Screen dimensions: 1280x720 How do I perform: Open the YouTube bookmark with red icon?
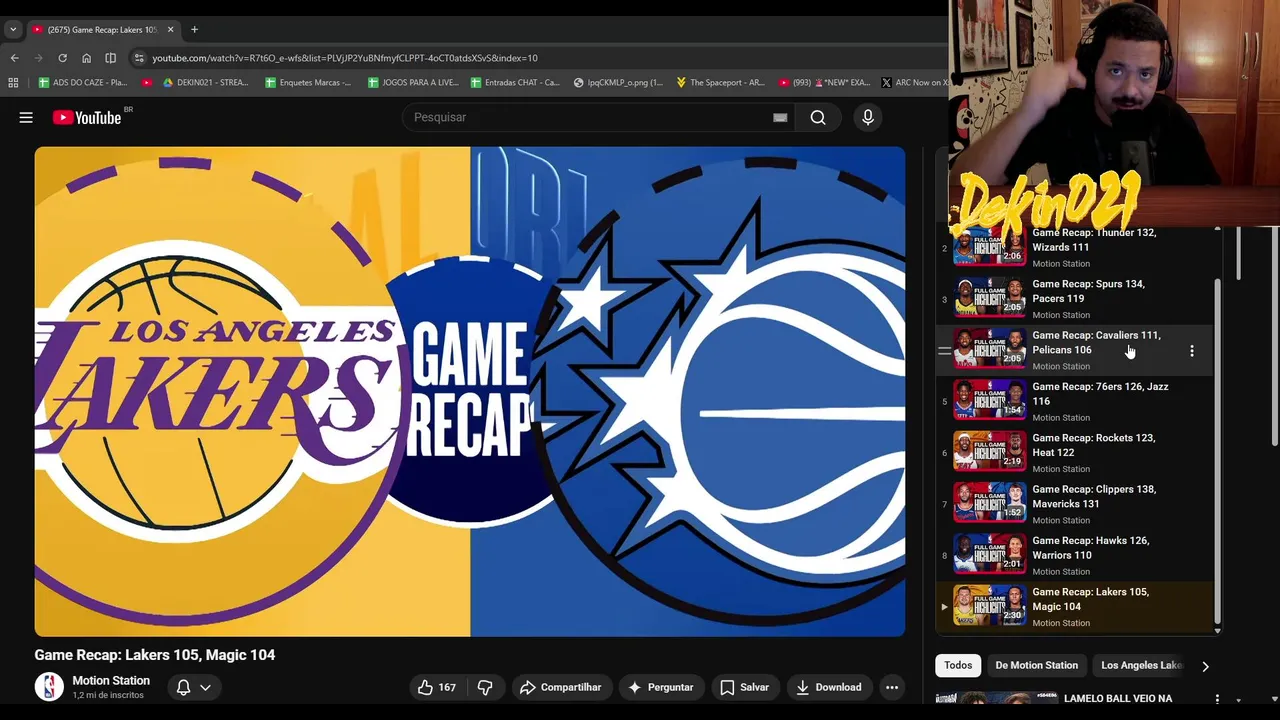(x=147, y=83)
